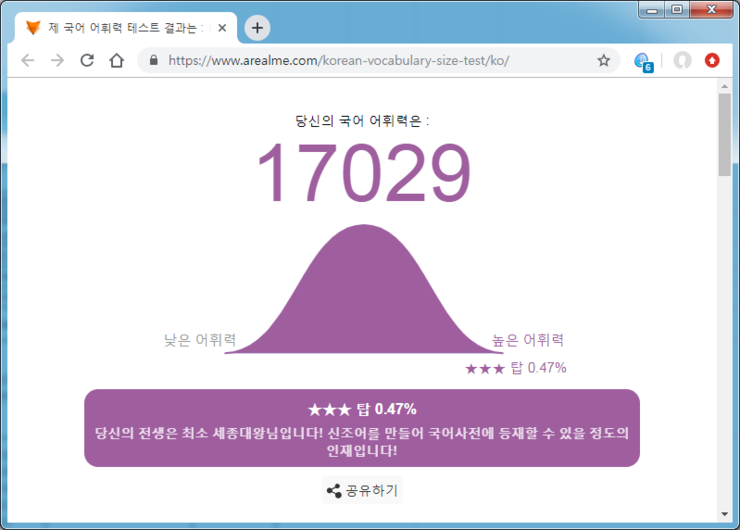Click the browser forward arrow
This screenshot has width=740, height=530.
pos(57,60)
